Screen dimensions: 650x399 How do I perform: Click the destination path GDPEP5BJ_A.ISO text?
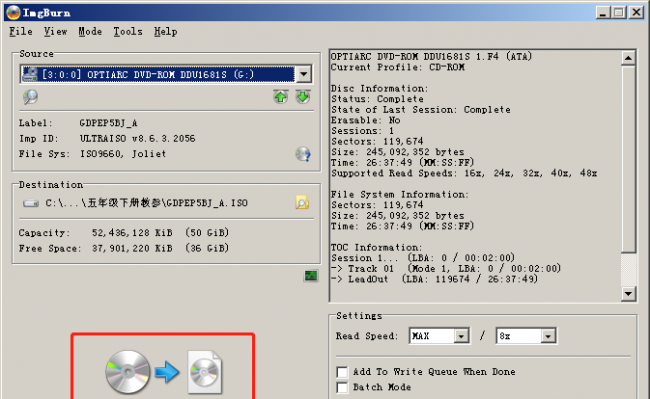click(x=146, y=203)
